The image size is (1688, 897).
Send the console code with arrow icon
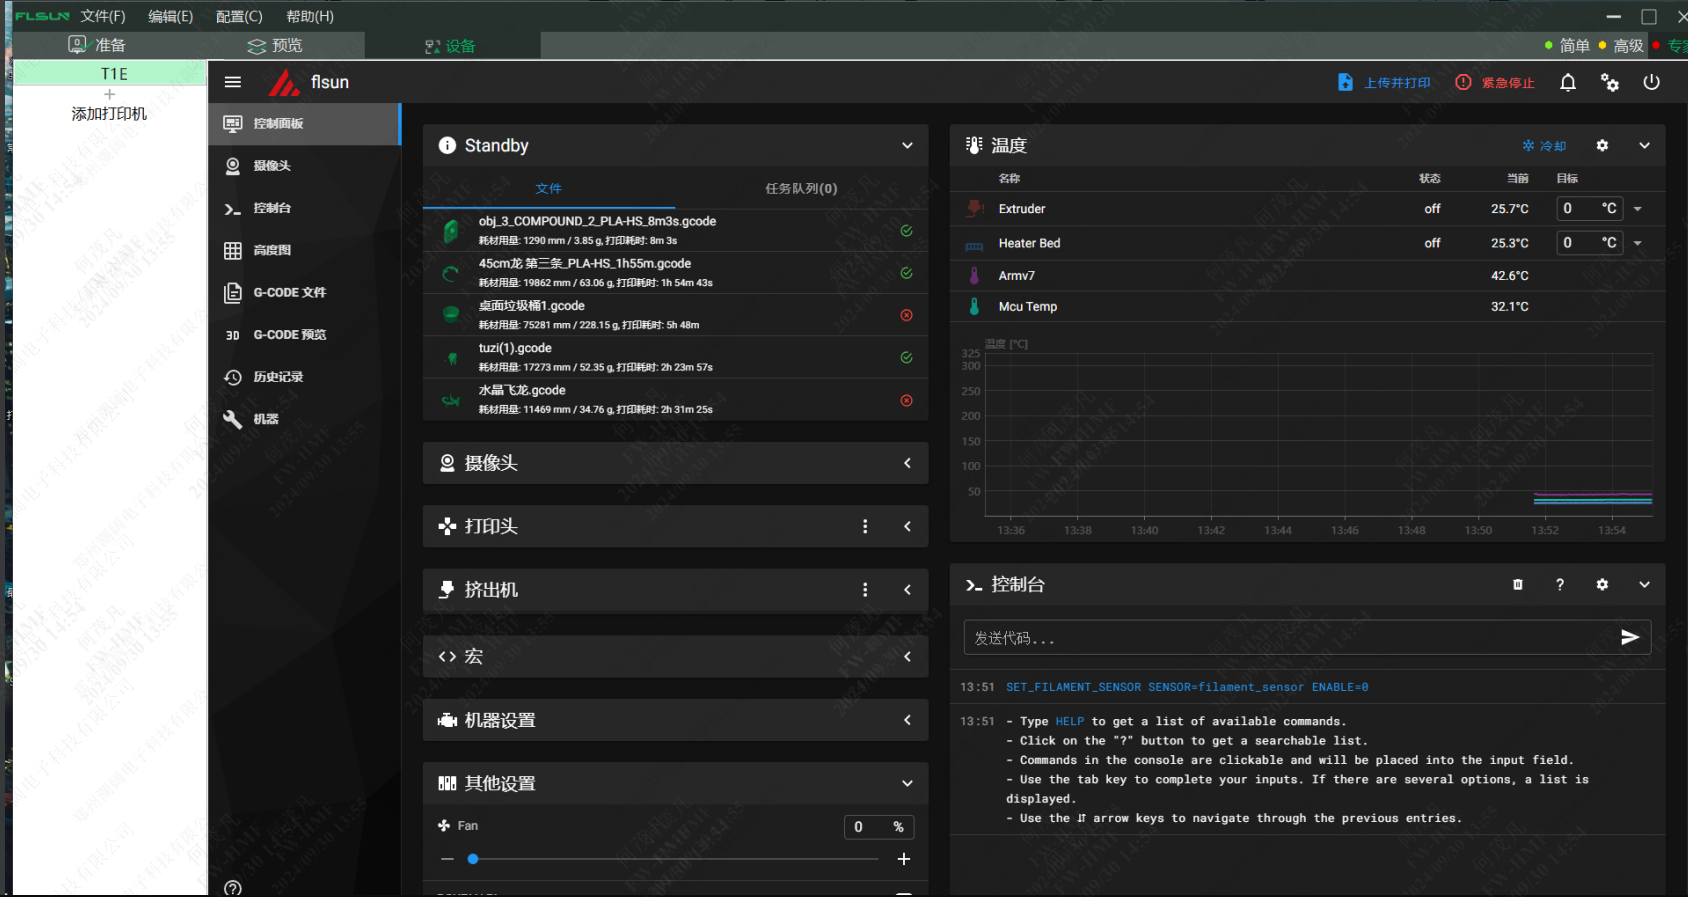click(x=1630, y=637)
